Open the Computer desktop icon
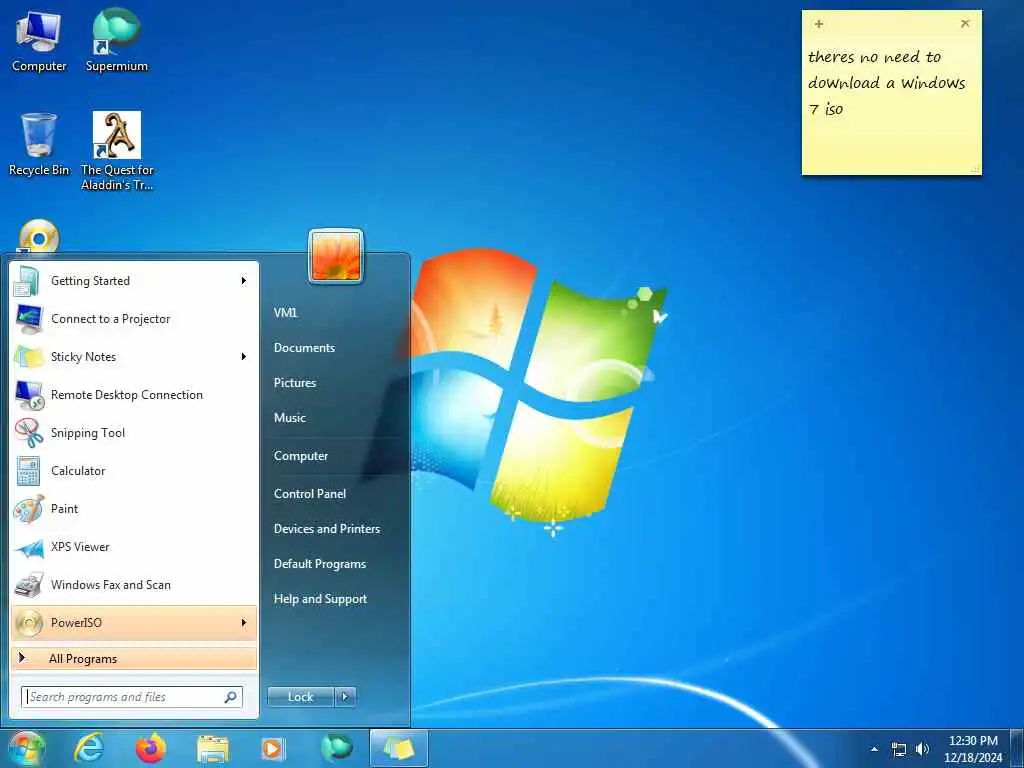1024x768 pixels. pos(39,41)
